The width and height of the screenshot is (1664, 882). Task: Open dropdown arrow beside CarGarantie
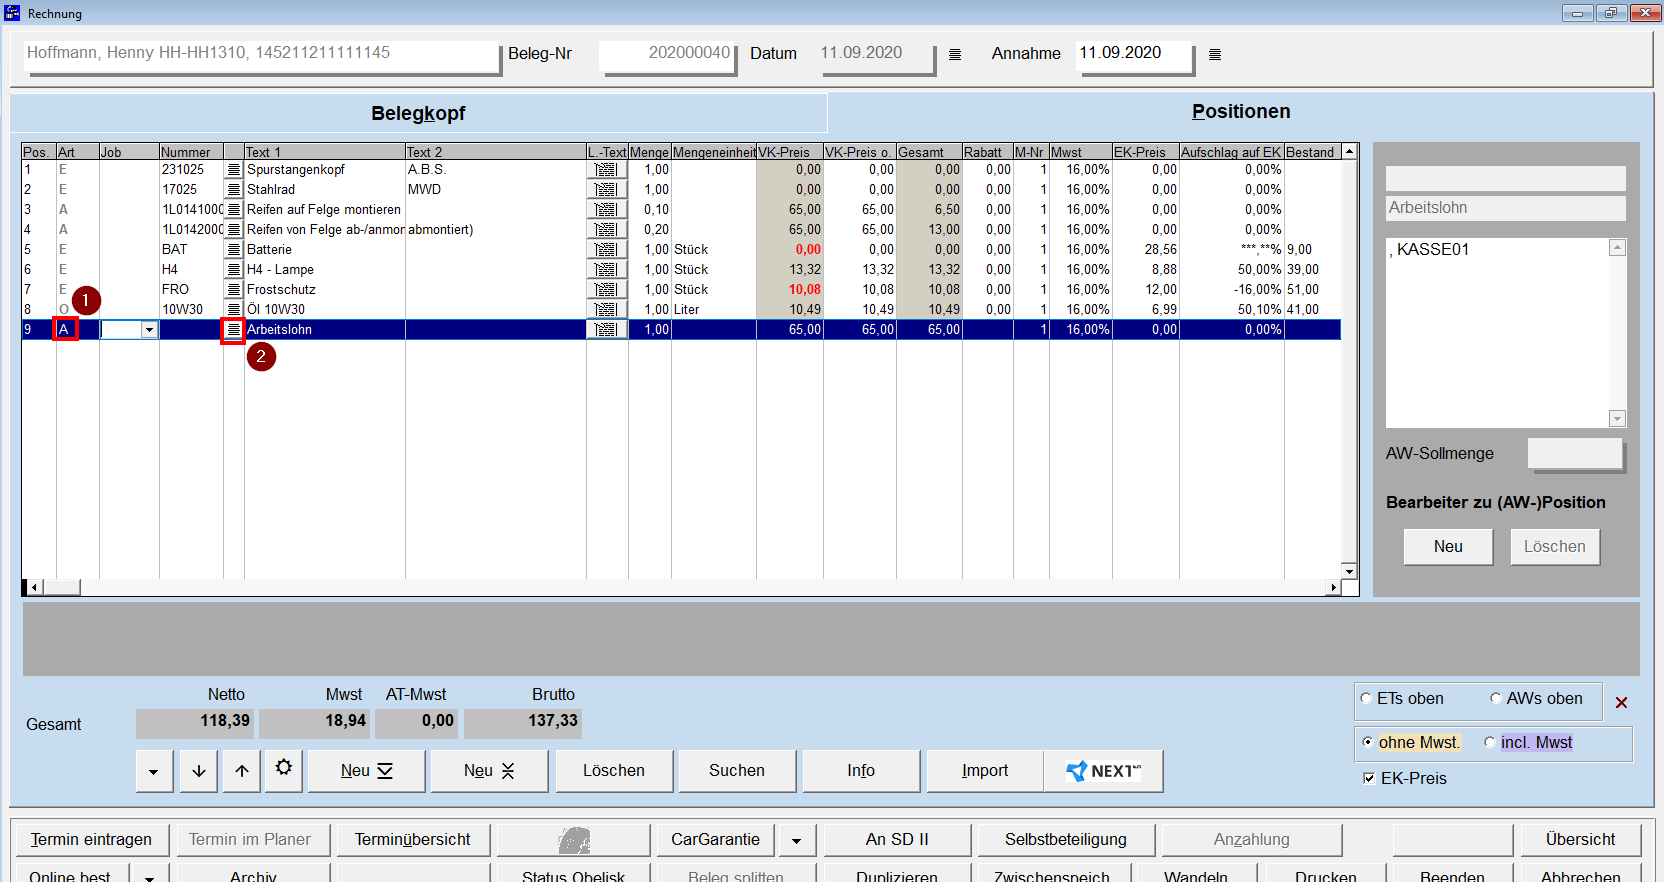[x=796, y=840]
